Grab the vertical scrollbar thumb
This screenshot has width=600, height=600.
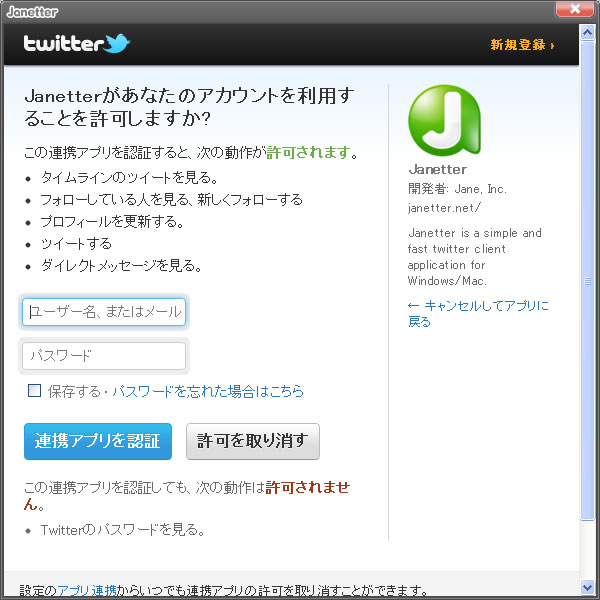587,281
